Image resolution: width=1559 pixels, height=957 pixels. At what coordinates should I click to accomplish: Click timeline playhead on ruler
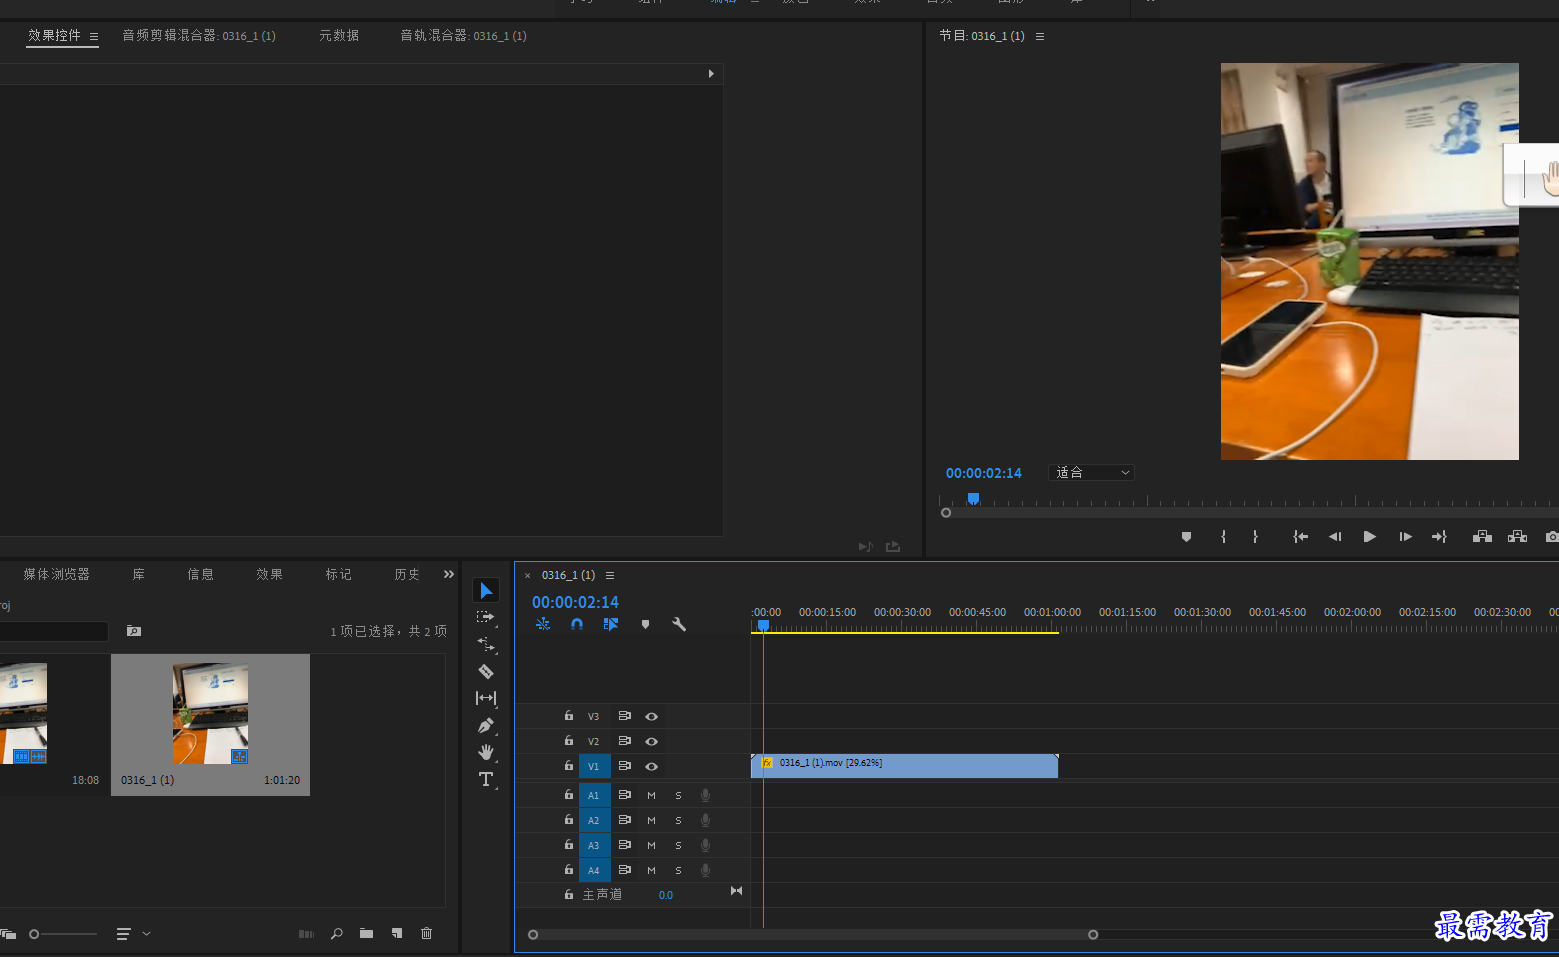click(x=763, y=625)
